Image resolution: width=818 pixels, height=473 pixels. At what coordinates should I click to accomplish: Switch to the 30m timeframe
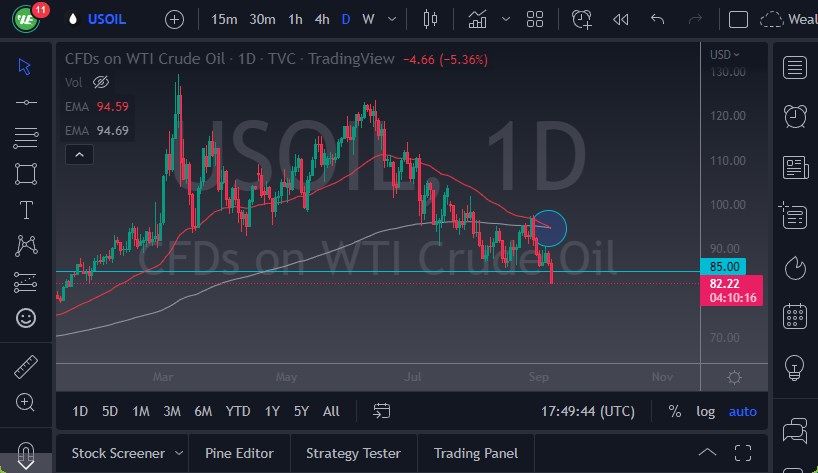[x=262, y=19]
